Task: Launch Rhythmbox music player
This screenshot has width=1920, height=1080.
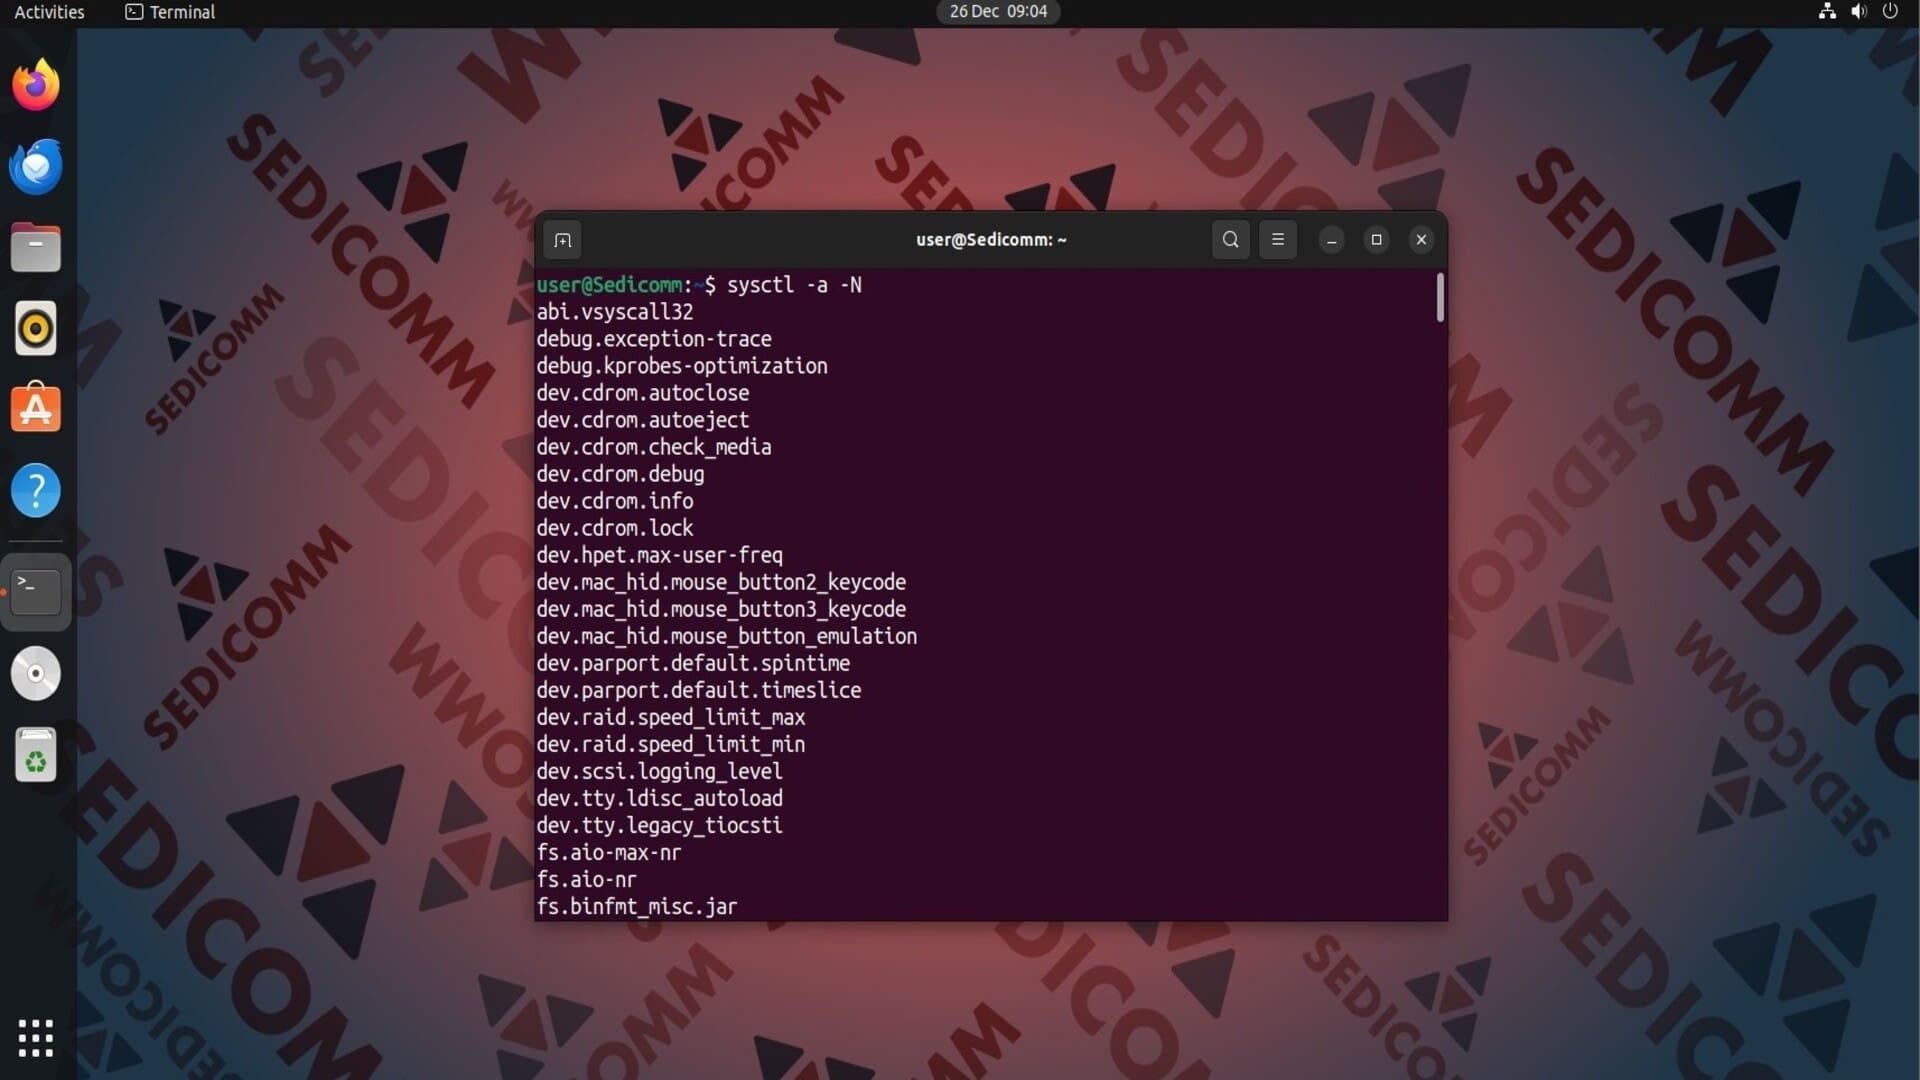Action: (36, 329)
